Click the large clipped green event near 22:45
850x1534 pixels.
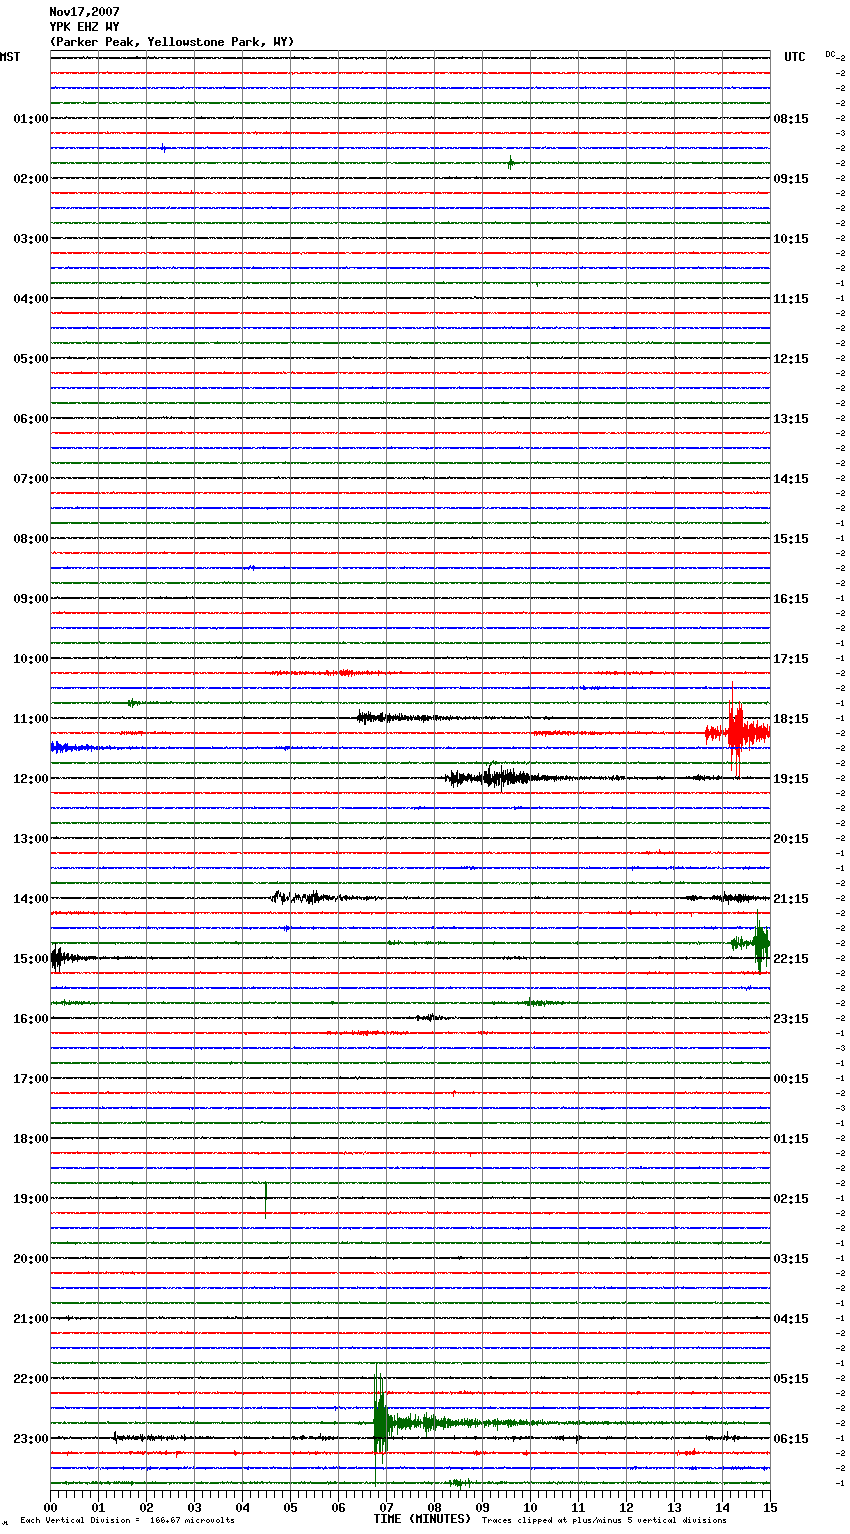click(379, 1422)
